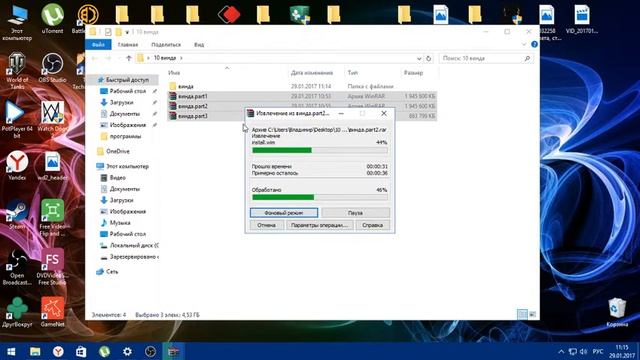Launch GameNet desktop shortcut
The width and height of the screenshot is (640, 360).
pyautogui.click(x=52, y=312)
